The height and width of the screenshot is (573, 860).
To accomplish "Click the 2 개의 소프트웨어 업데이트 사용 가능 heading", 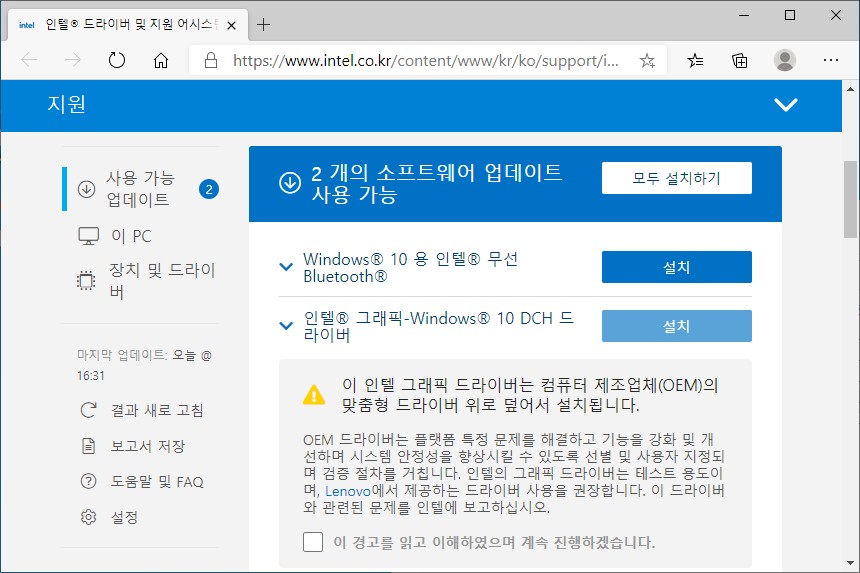I will point(437,183).
